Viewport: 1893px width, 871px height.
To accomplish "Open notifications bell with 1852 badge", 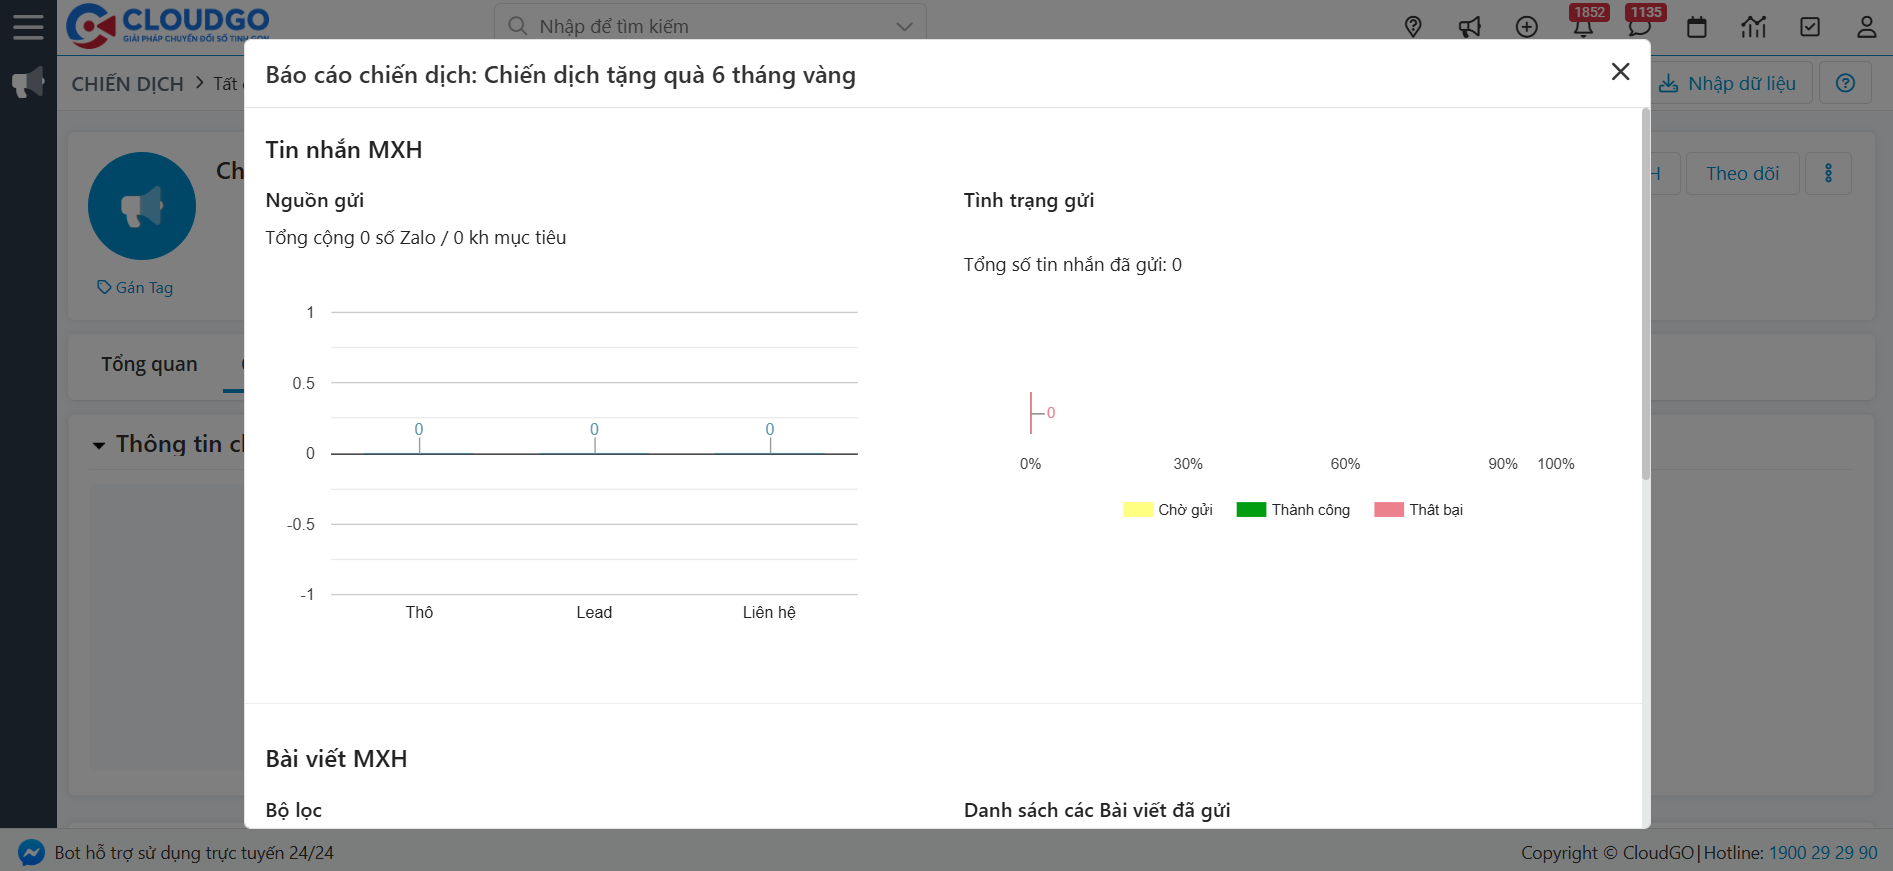I will [1583, 27].
